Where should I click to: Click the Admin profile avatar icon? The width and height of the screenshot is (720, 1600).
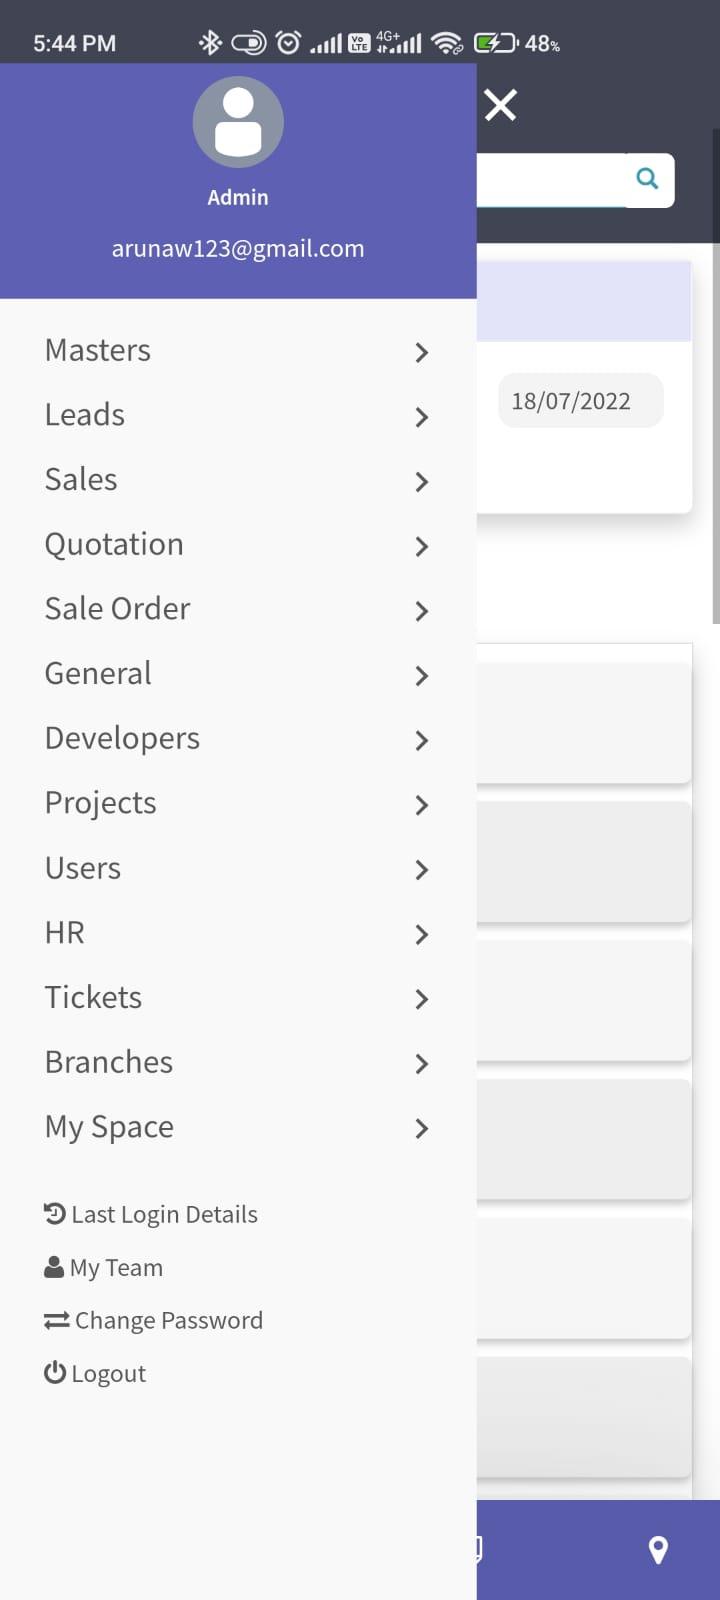[238, 122]
